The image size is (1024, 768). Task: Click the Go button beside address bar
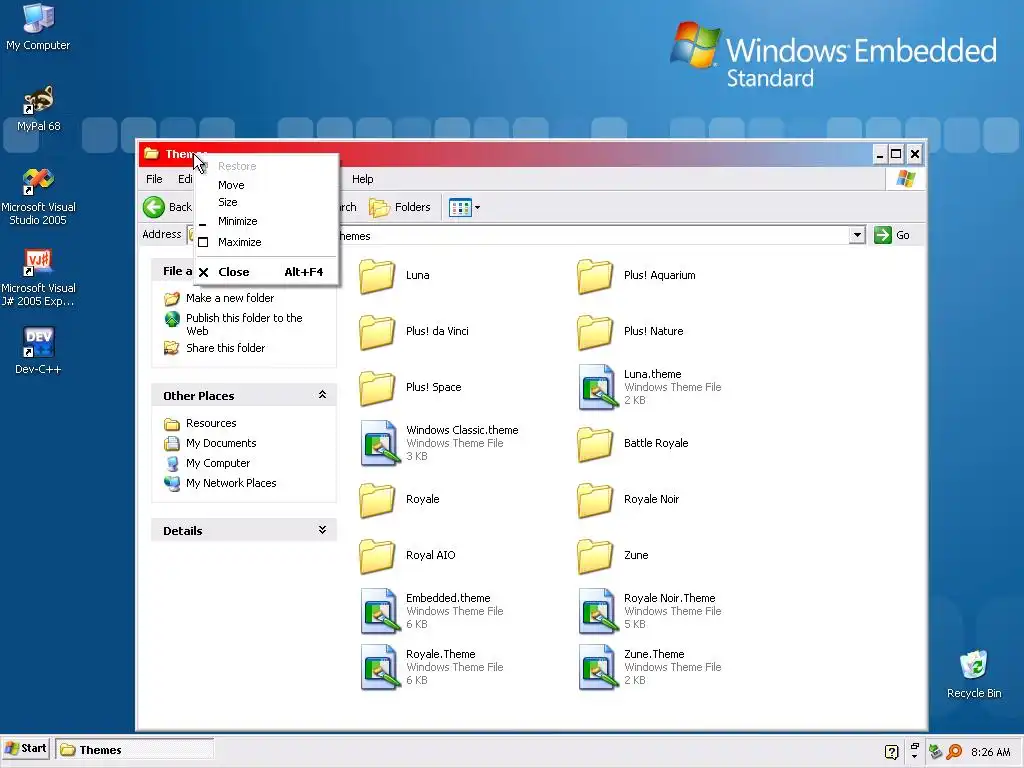coord(892,235)
